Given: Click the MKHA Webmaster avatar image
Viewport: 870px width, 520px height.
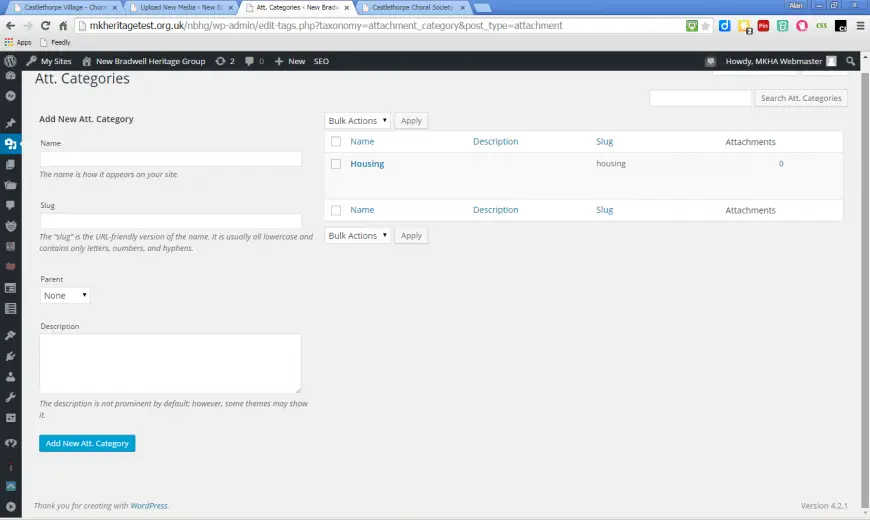Looking at the screenshot, I should [x=831, y=61].
